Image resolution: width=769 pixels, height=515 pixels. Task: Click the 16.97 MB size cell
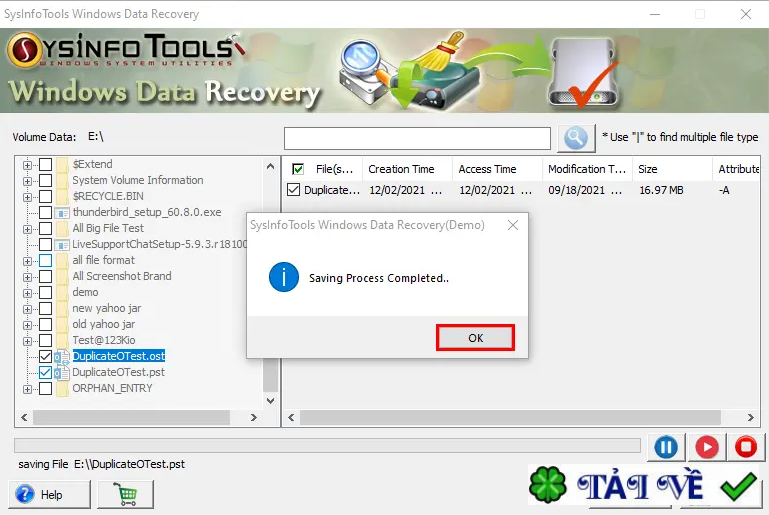click(661, 190)
